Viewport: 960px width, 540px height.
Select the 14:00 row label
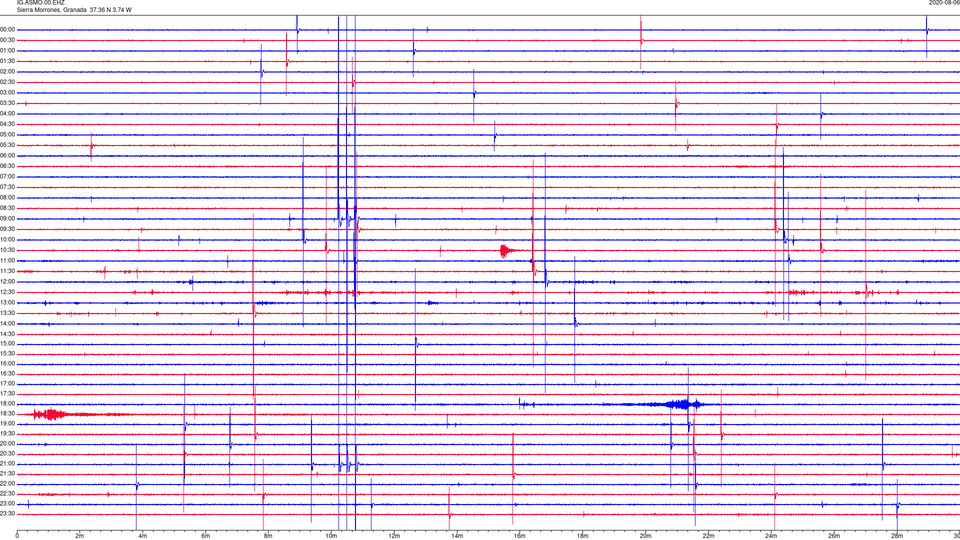pyautogui.click(x=8, y=323)
